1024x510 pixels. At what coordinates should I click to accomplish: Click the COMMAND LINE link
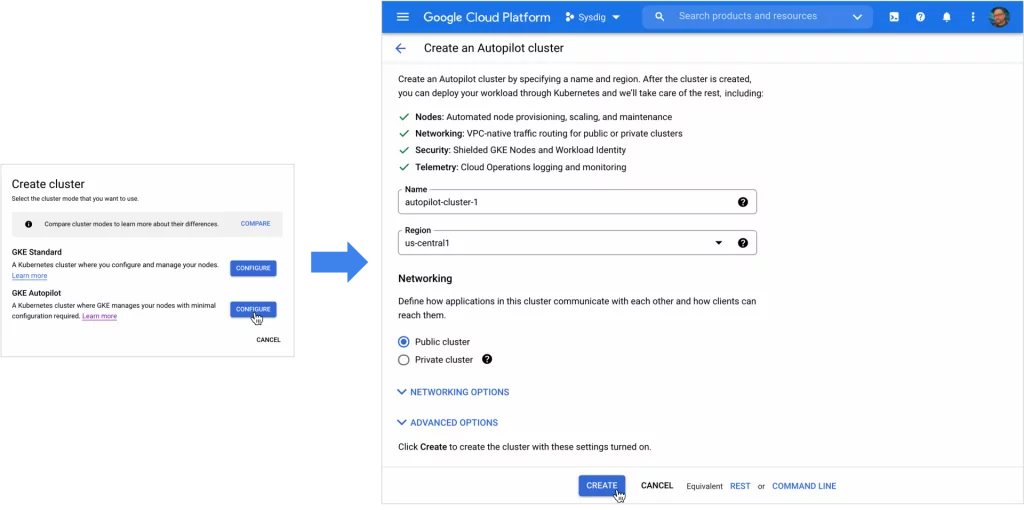click(804, 486)
